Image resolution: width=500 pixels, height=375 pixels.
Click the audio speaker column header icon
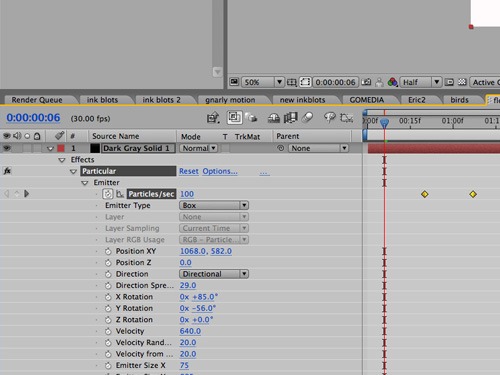17,136
